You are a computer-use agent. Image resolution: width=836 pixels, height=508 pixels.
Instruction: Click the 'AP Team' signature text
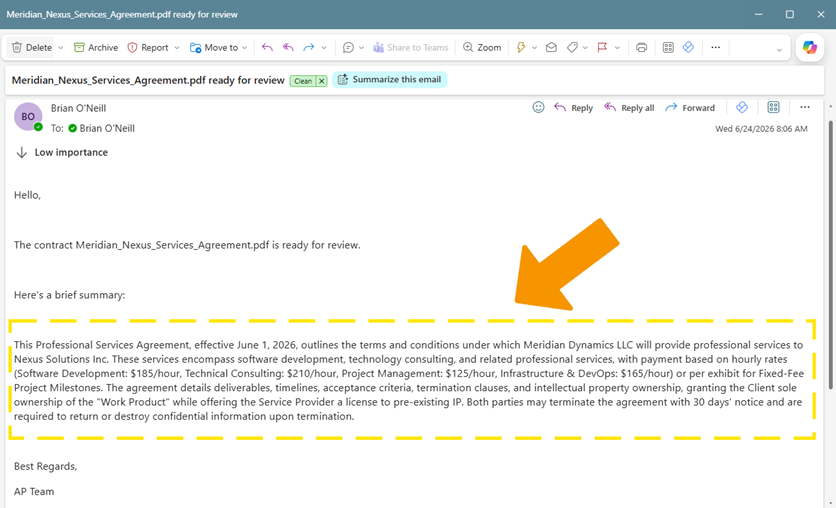[34, 491]
